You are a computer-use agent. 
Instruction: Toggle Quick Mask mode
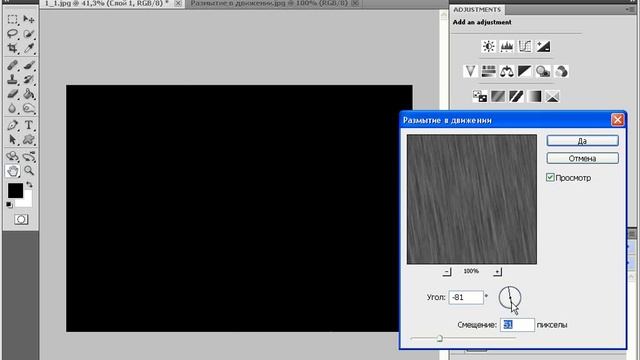click(21, 220)
